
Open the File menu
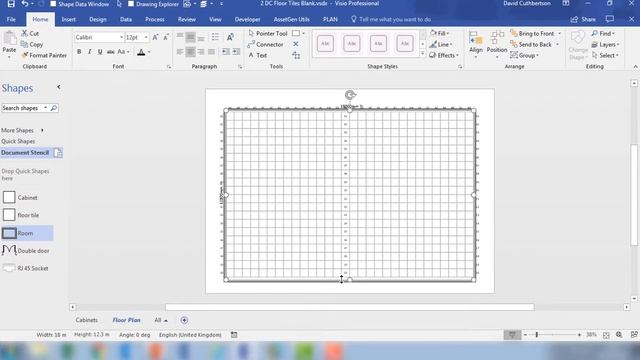(x=11, y=19)
